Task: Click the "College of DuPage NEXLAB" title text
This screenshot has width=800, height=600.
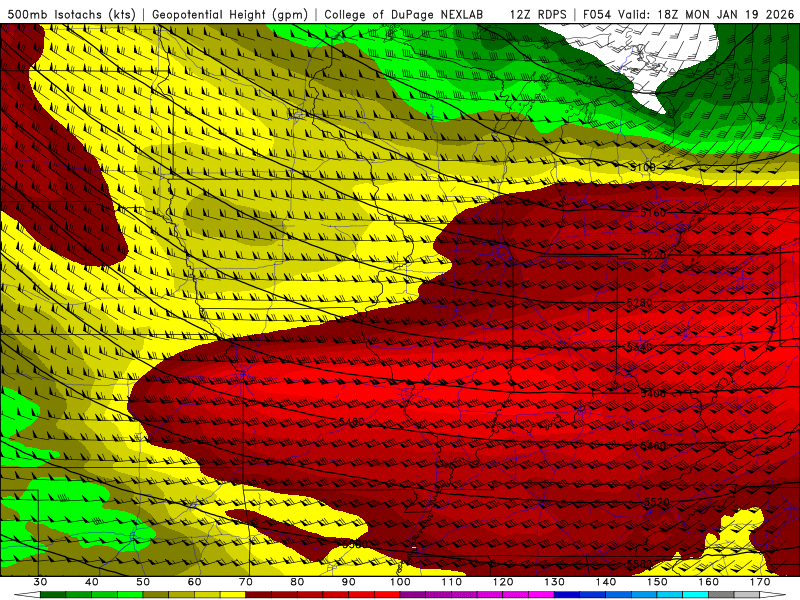Action: point(404,14)
